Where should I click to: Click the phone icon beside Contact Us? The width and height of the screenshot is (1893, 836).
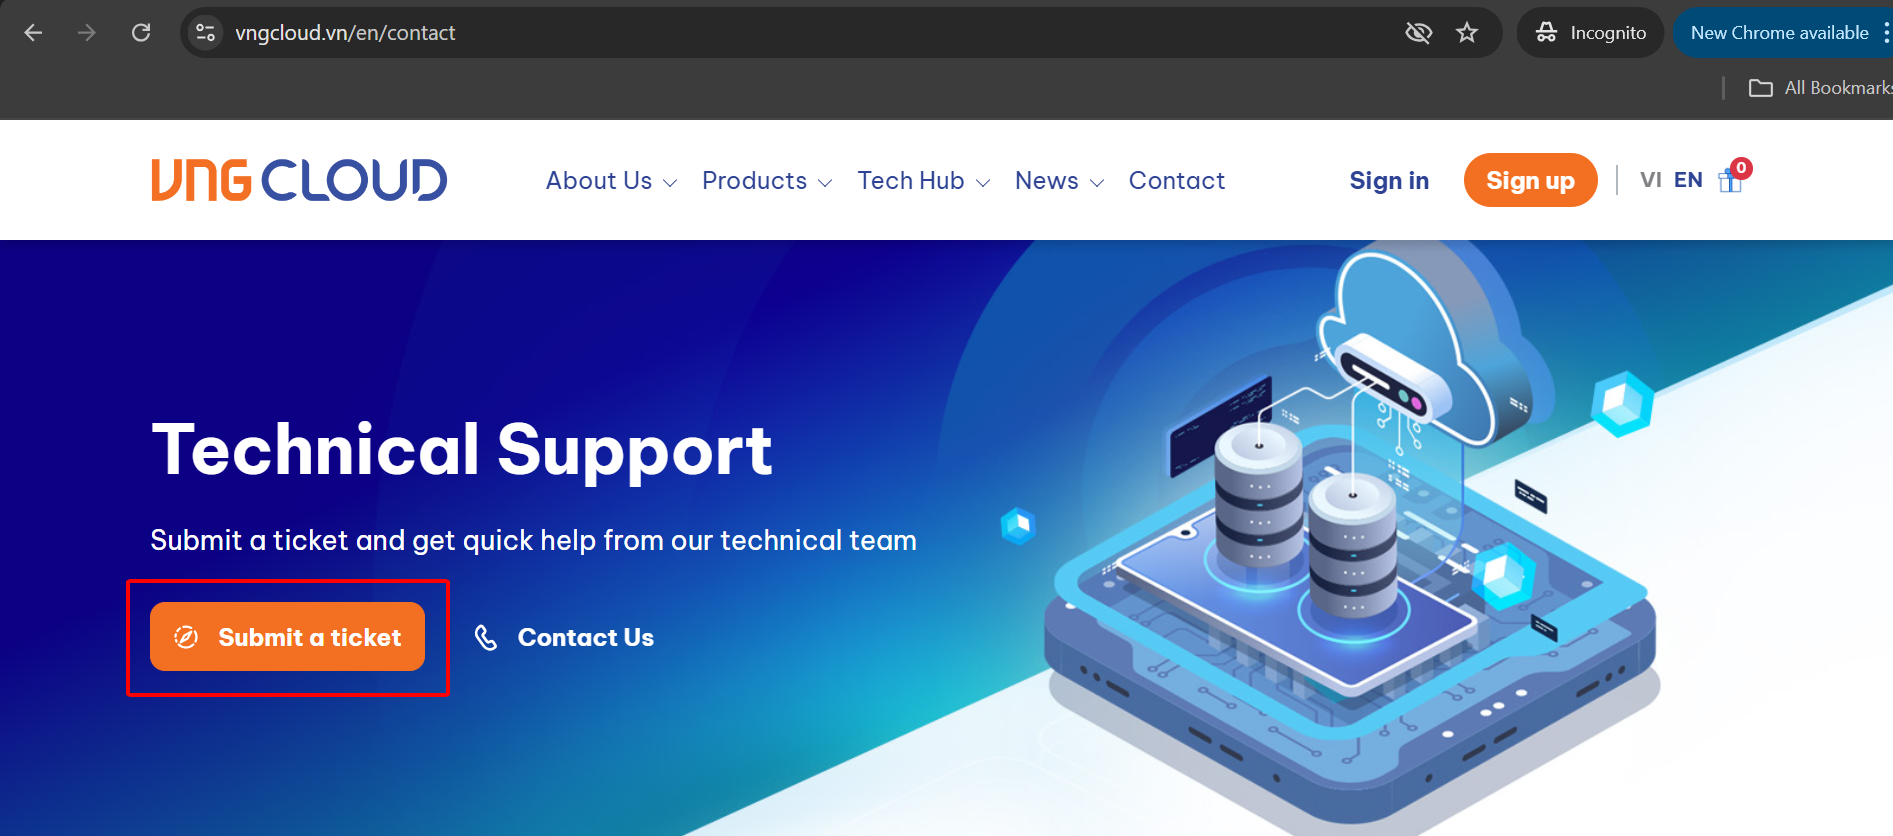tap(486, 638)
